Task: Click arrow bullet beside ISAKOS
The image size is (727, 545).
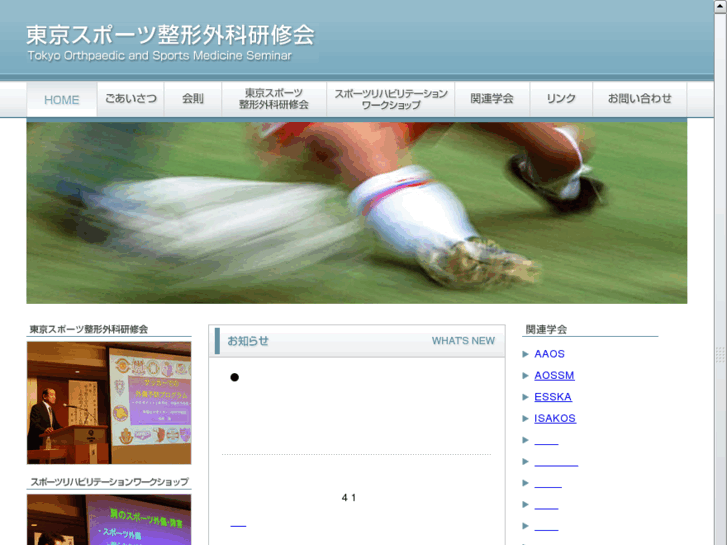Action: click(525, 418)
